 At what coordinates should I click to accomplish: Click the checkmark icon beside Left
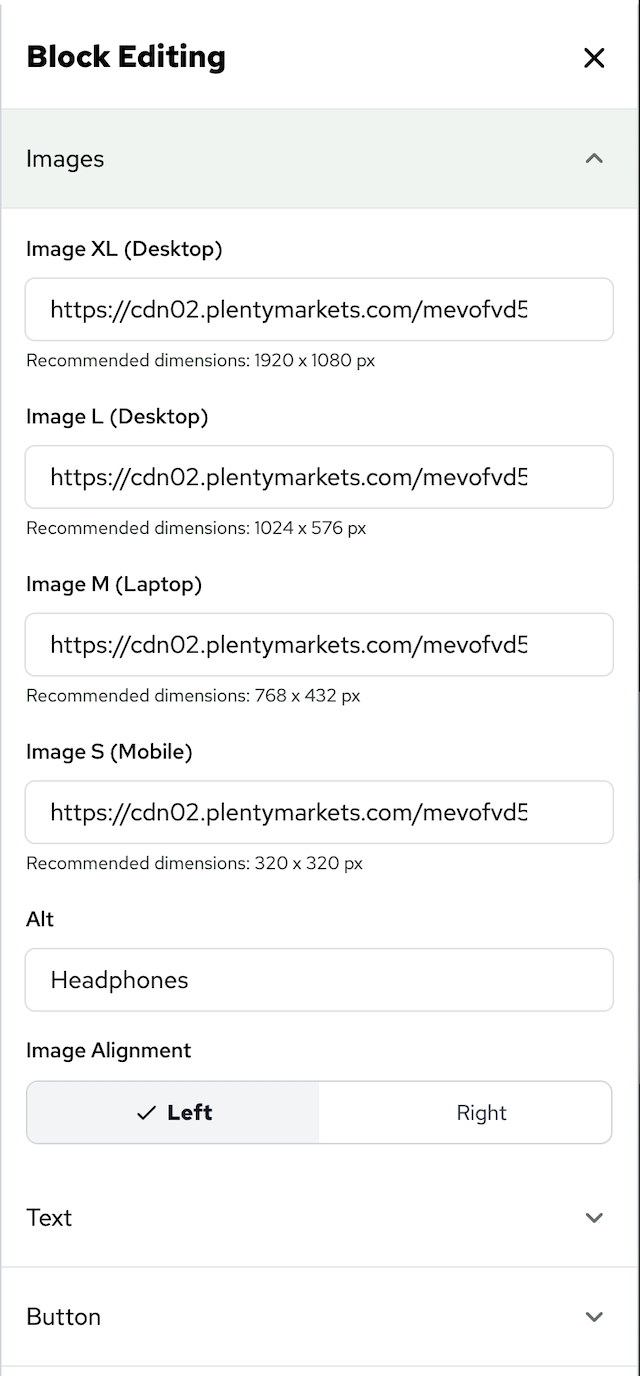click(x=147, y=1113)
